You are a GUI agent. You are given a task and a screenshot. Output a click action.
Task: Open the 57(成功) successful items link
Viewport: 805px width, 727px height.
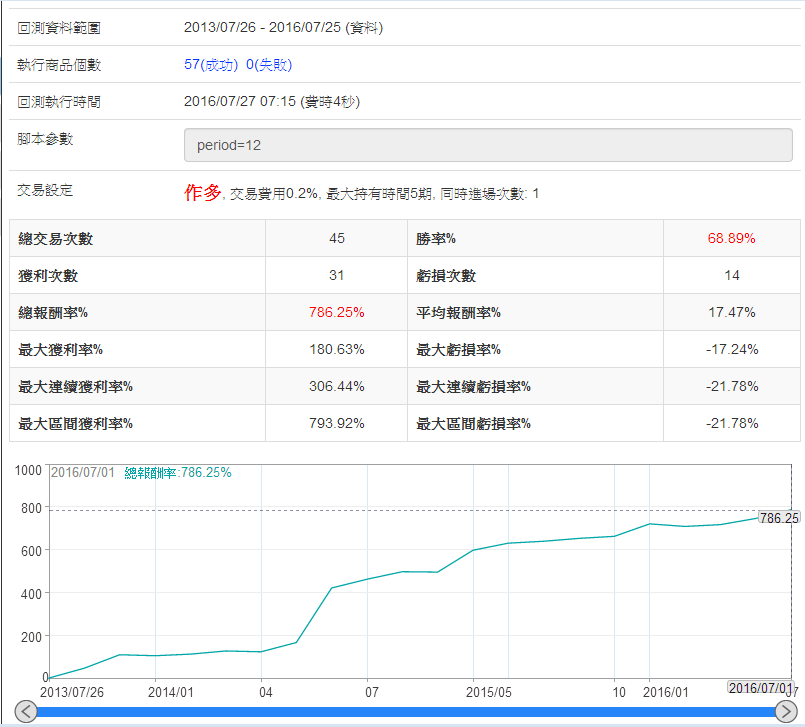tap(212, 65)
